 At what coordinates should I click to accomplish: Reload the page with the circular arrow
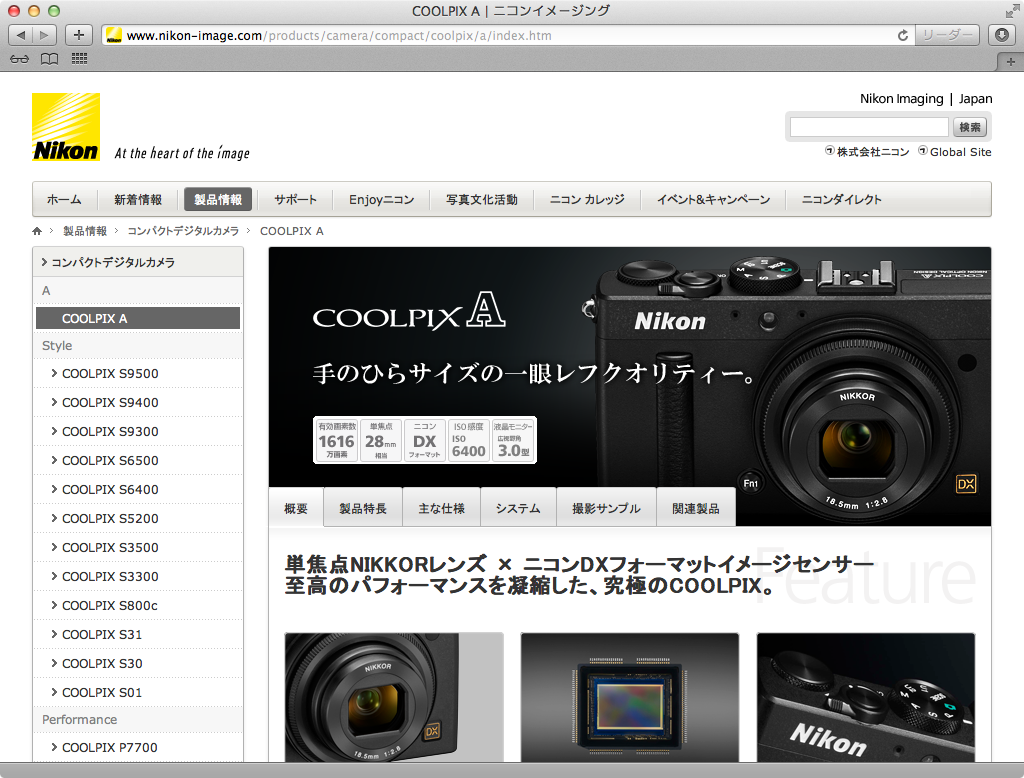[x=903, y=35]
